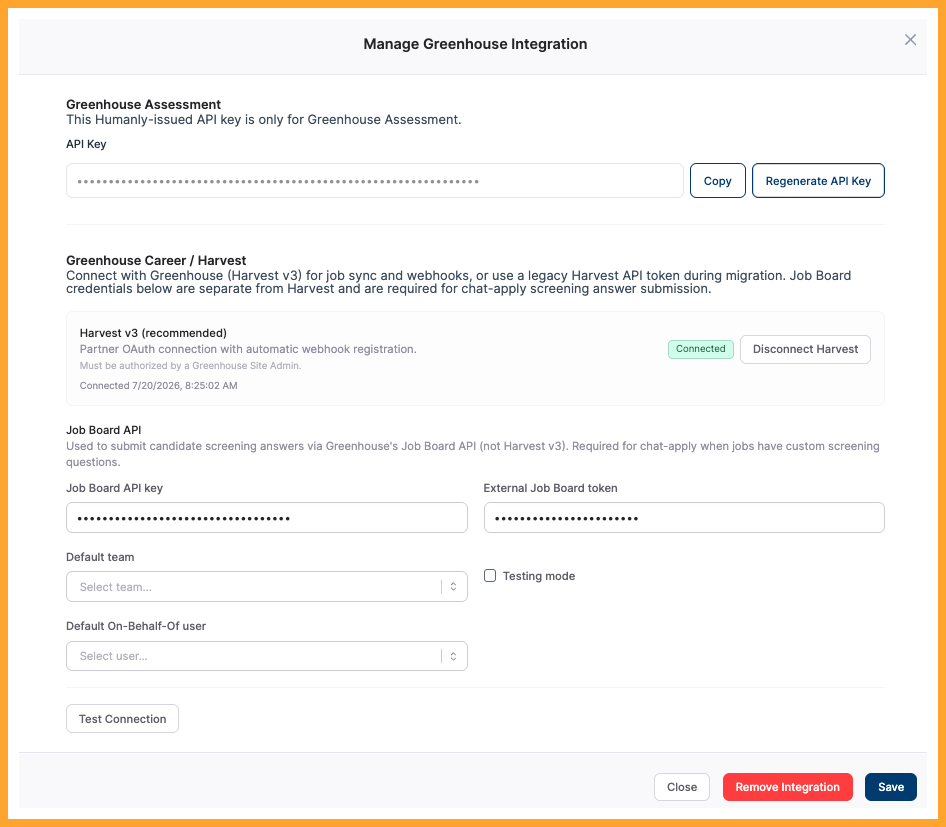The image size is (946, 827).
Task: Focus the masked API Key field
Action: click(x=374, y=180)
